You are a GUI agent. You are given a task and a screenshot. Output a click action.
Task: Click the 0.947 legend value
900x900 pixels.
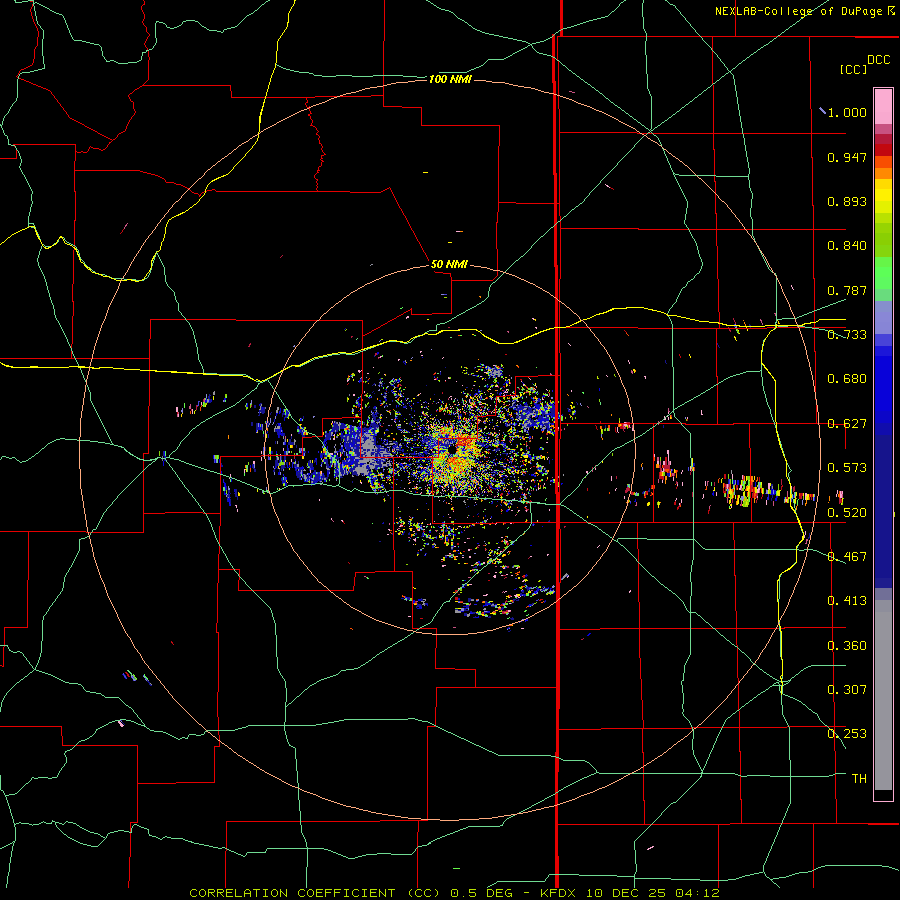847,157
